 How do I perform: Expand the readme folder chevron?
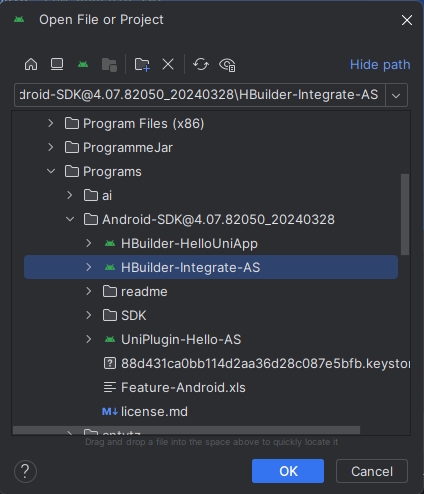[89, 291]
